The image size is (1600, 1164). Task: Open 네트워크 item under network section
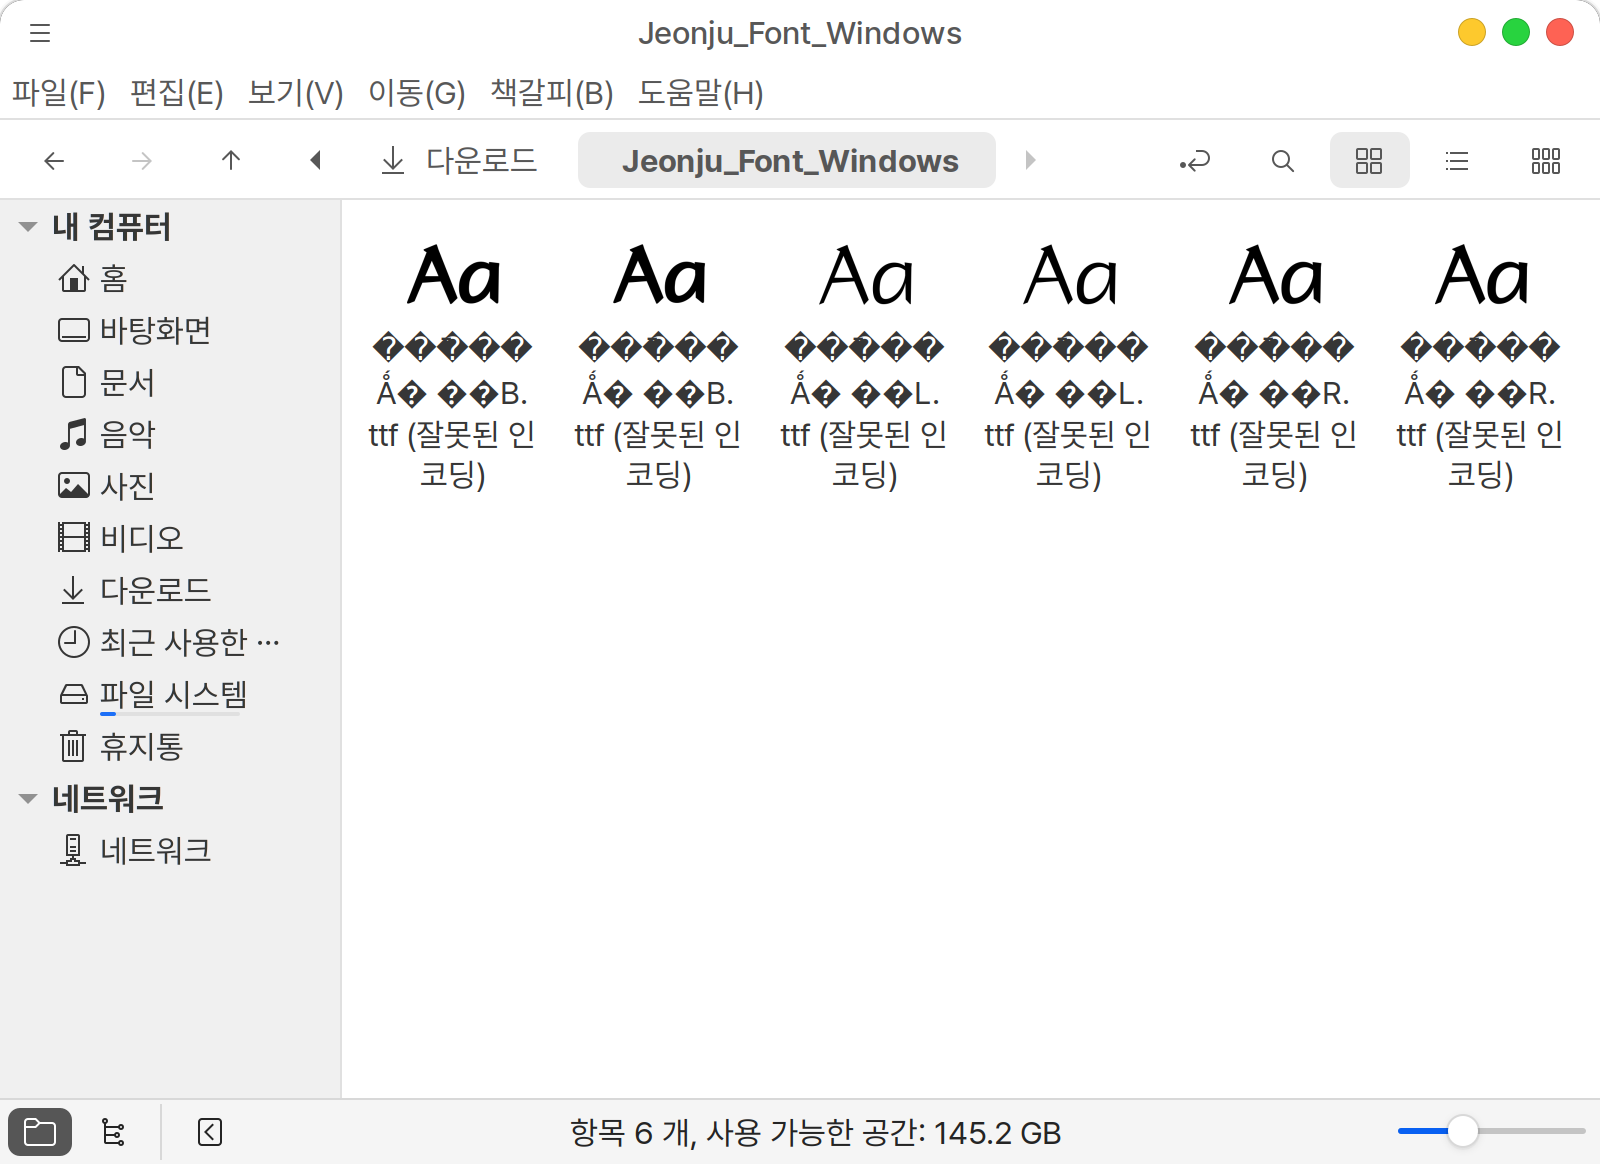tap(170, 850)
